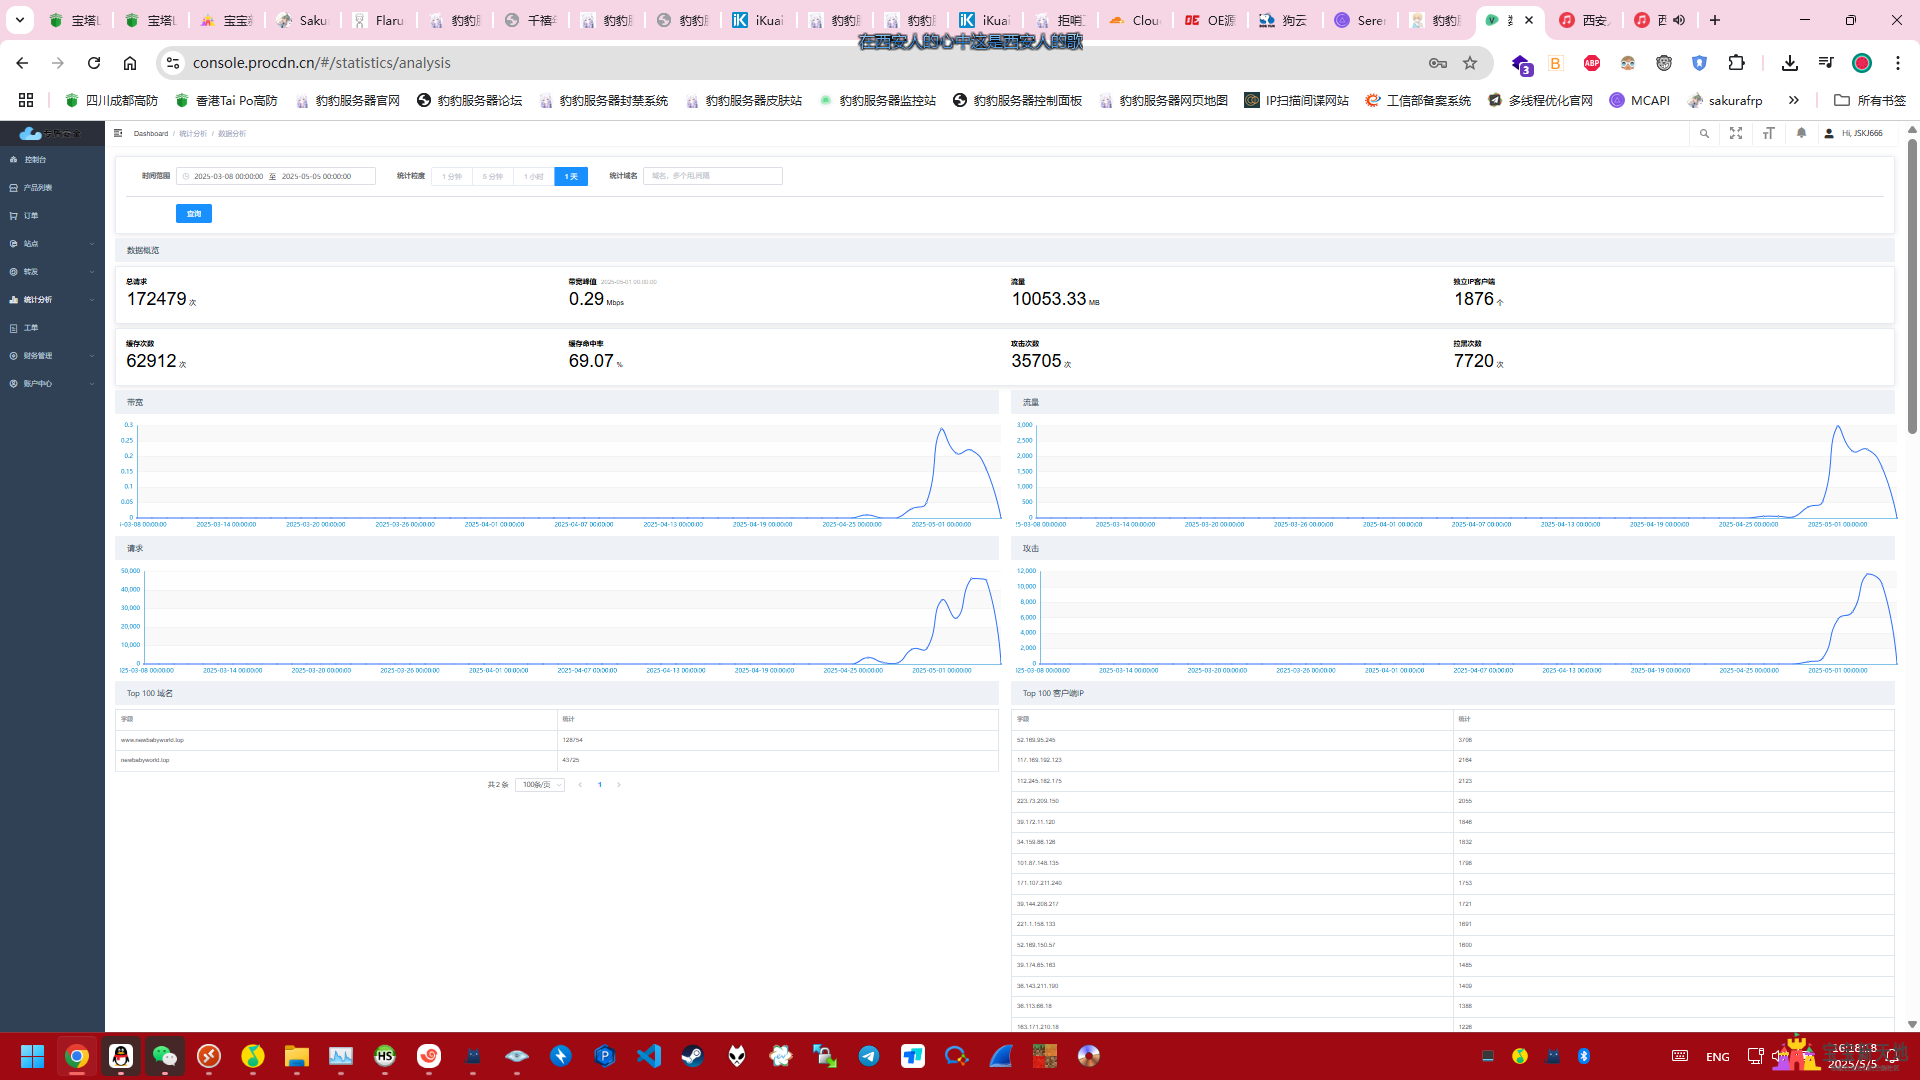Image resolution: width=1920 pixels, height=1080 pixels.
Task: Open the Windows Start button
Action: pyautogui.click(x=33, y=1056)
